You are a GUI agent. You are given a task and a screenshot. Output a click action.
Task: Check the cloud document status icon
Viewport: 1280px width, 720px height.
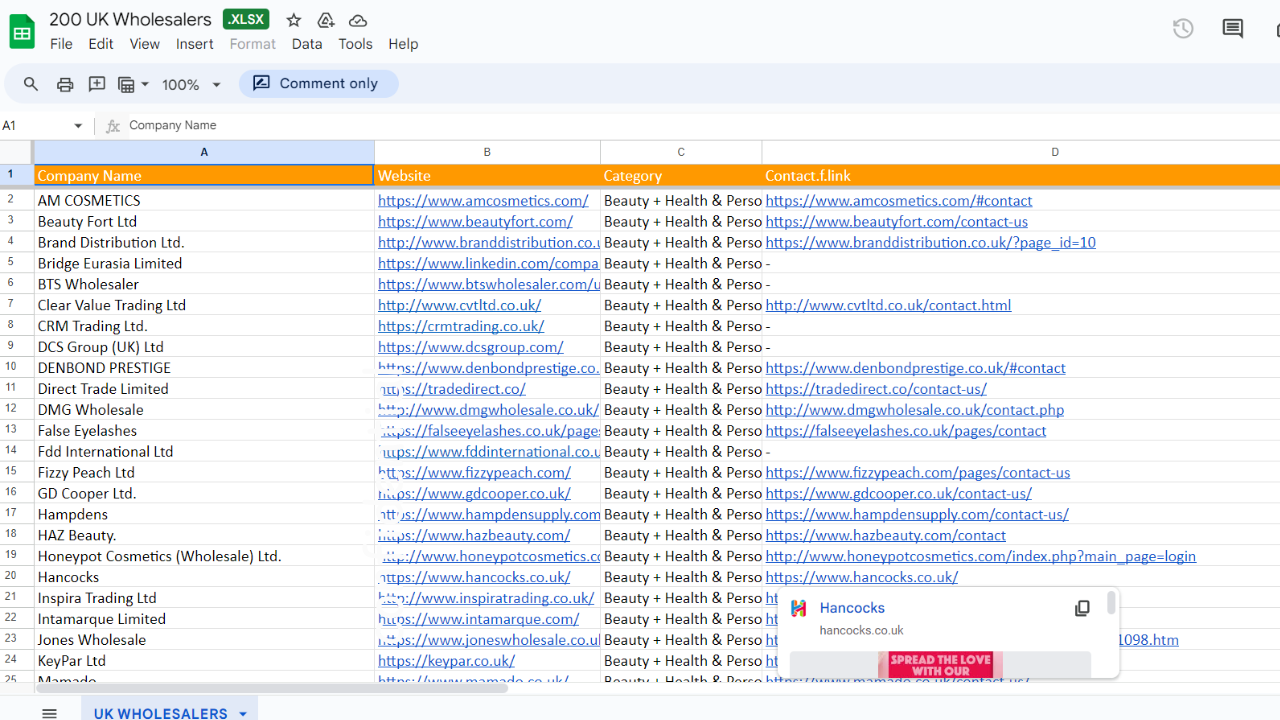(x=358, y=20)
